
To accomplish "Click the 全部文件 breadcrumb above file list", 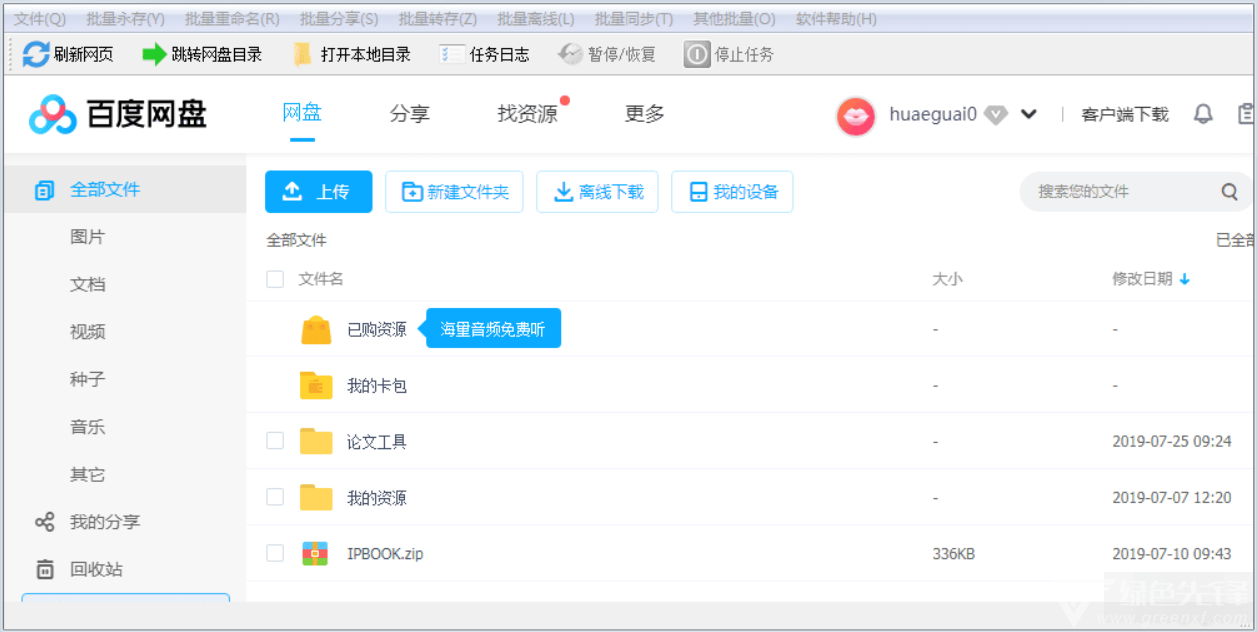I will pos(296,240).
